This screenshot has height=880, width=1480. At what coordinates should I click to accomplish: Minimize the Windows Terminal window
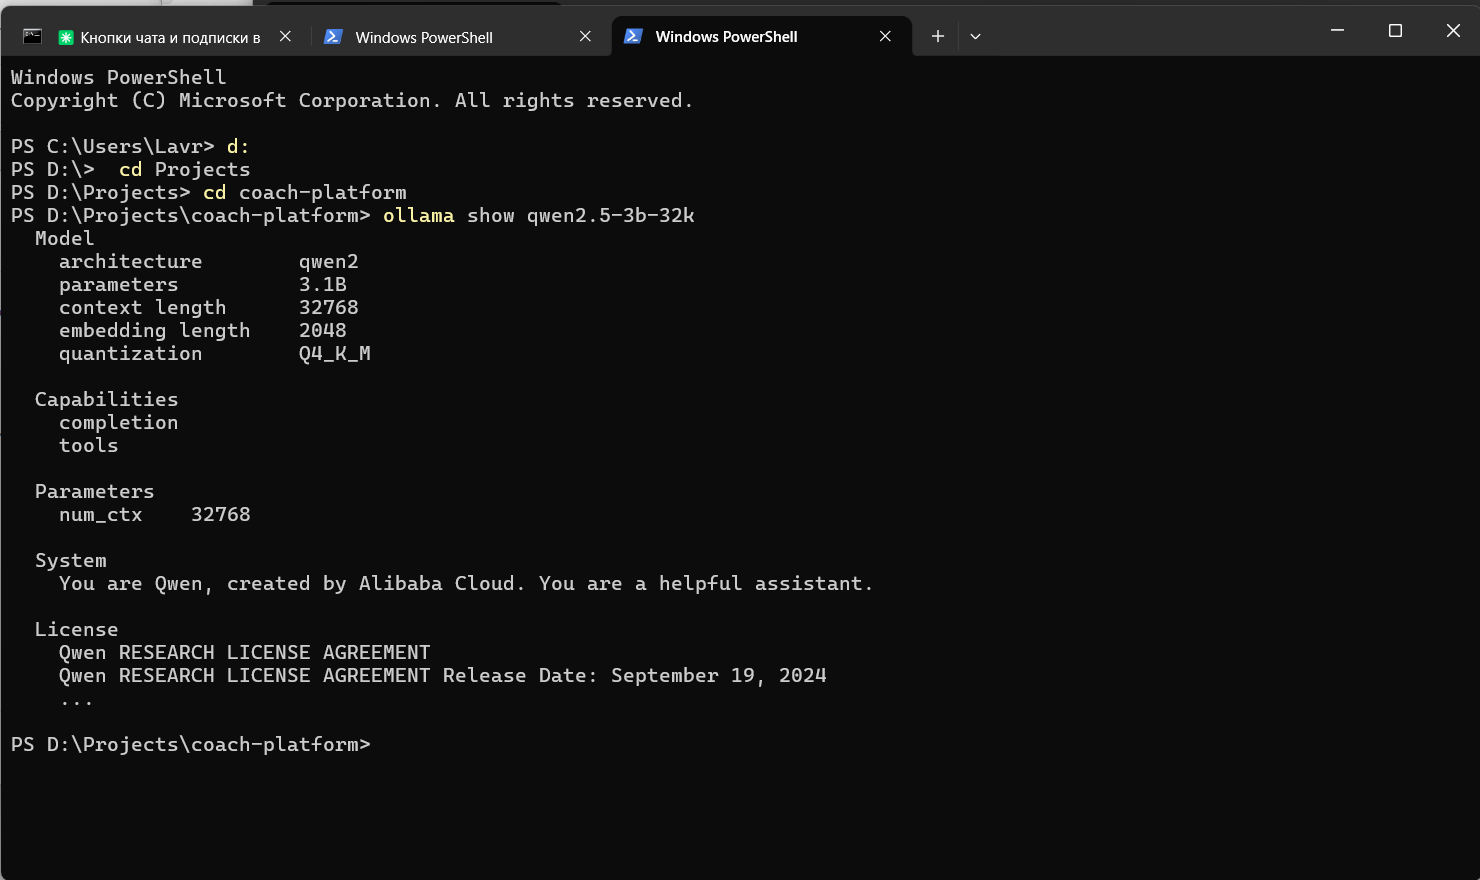(x=1337, y=31)
